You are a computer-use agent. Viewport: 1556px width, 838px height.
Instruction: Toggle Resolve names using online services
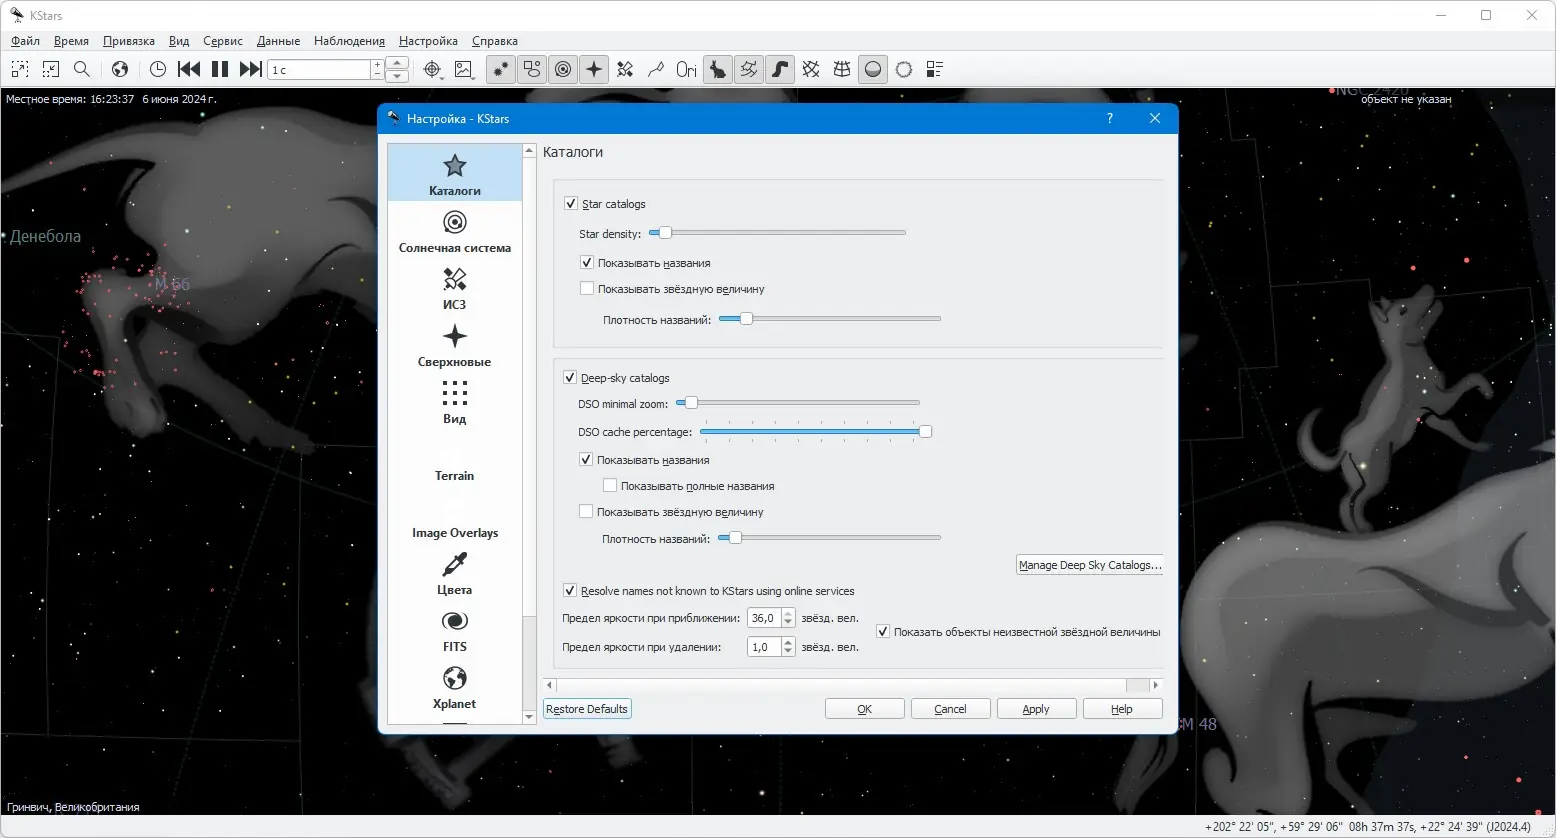coord(570,591)
